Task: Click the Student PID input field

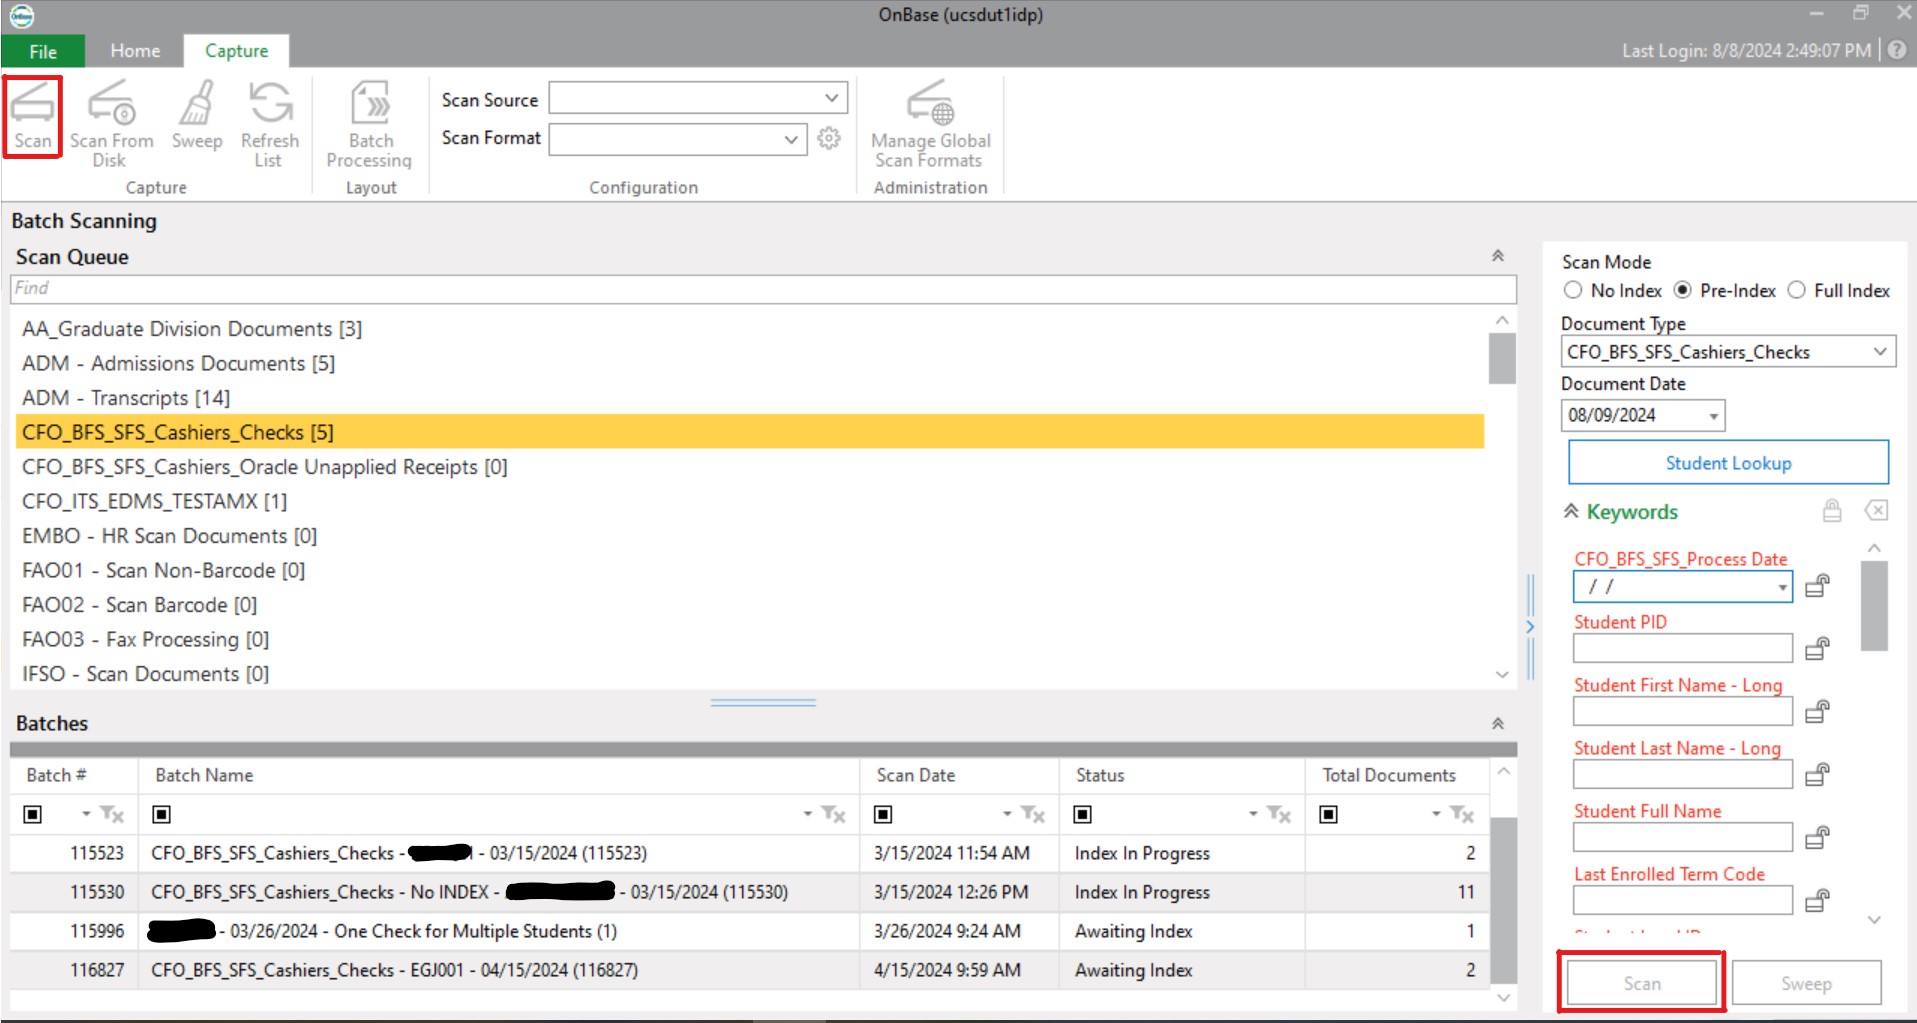Action: (1682, 648)
